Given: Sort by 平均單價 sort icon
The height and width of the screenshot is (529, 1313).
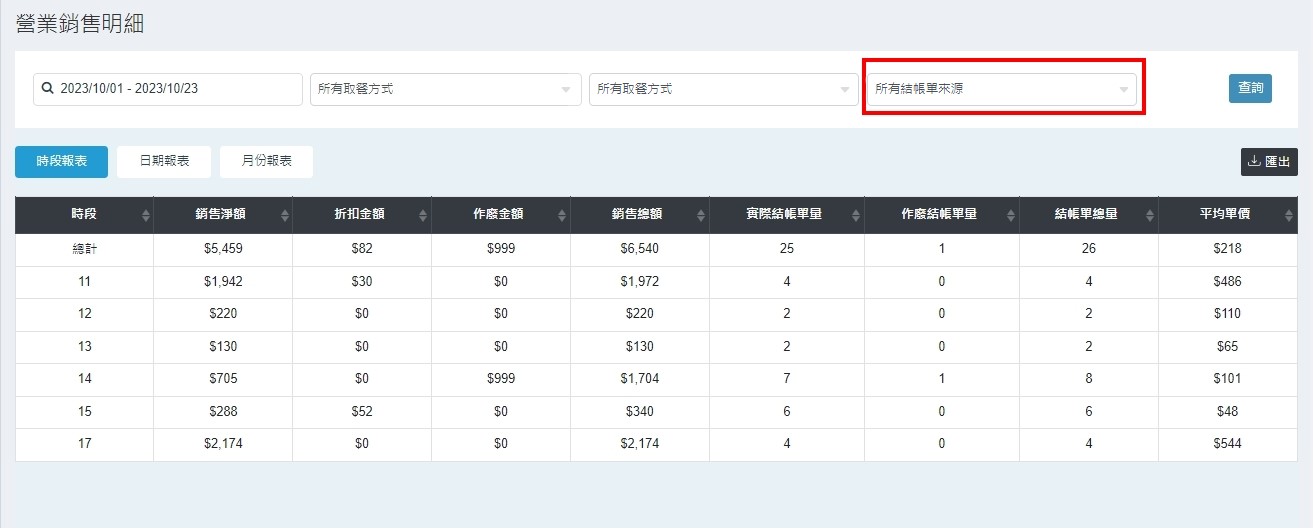Looking at the screenshot, I should tap(1289, 215).
